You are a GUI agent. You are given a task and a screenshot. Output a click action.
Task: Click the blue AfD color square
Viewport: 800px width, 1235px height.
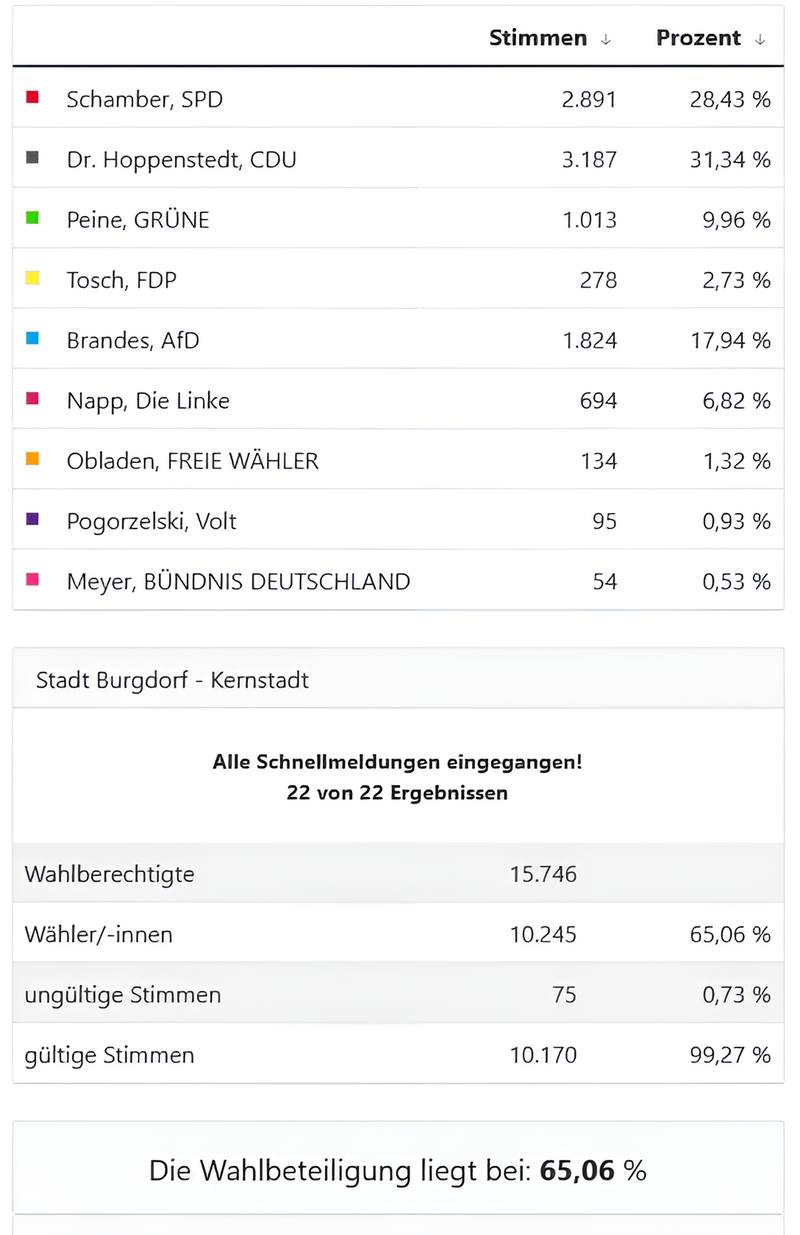32,338
